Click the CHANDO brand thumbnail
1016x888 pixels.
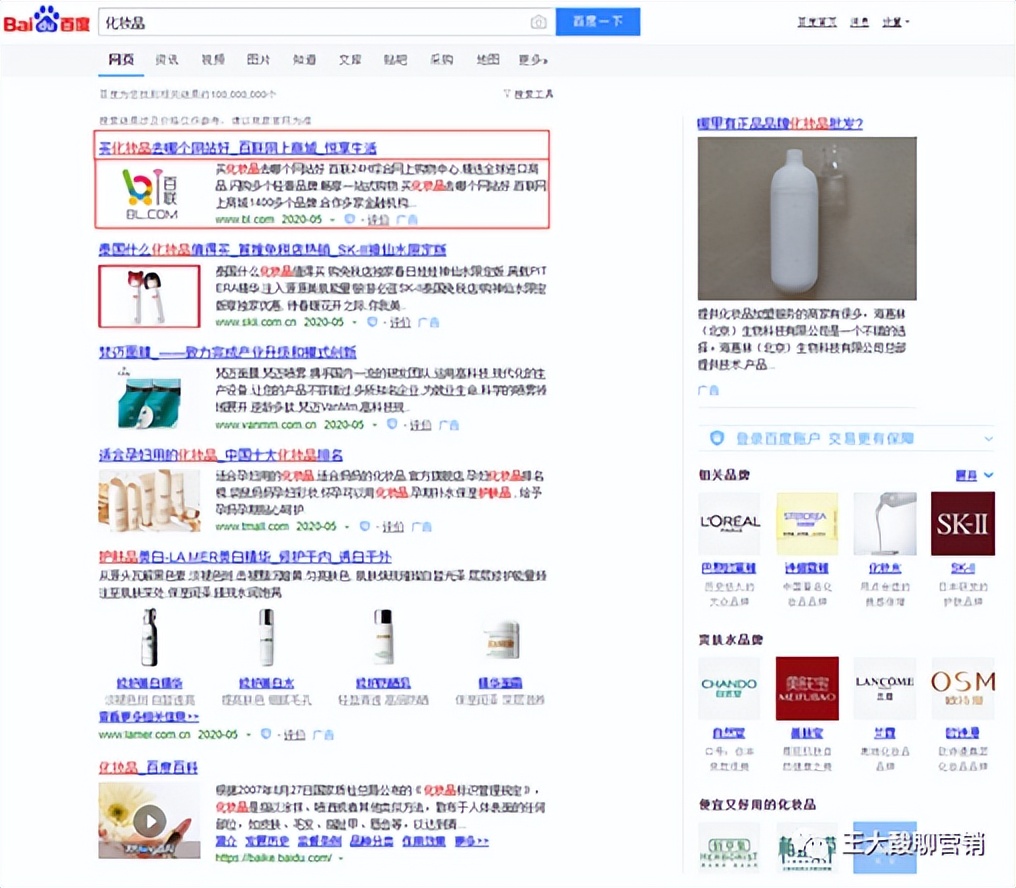[728, 687]
